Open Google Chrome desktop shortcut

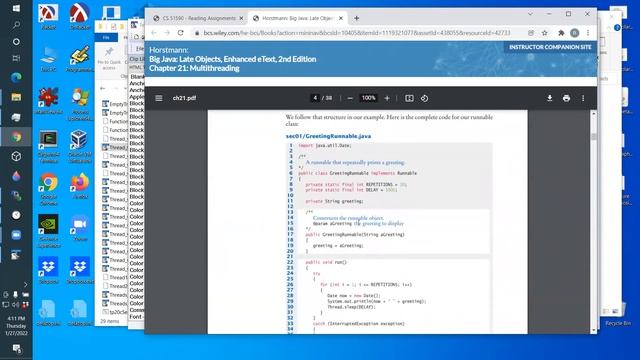[49, 189]
